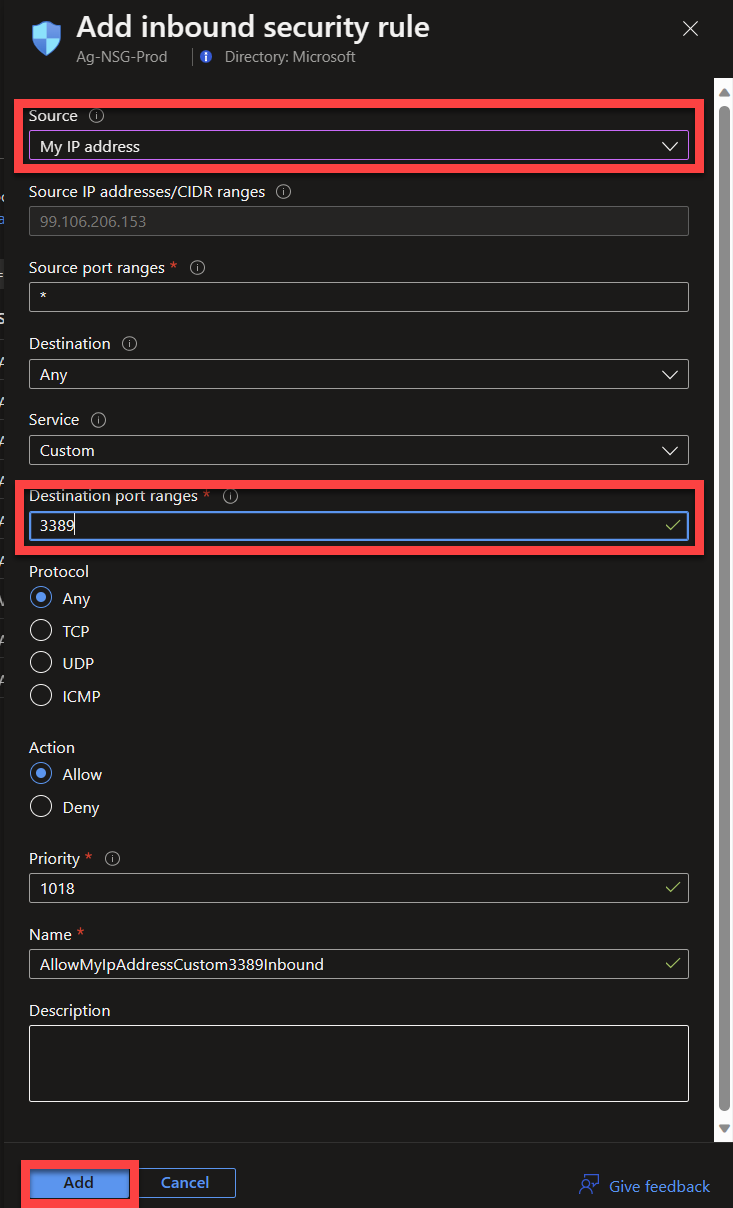The height and width of the screenshot is (1208, 733).
Task: Choose the ICMP protocol option
Action: point(41,696)
